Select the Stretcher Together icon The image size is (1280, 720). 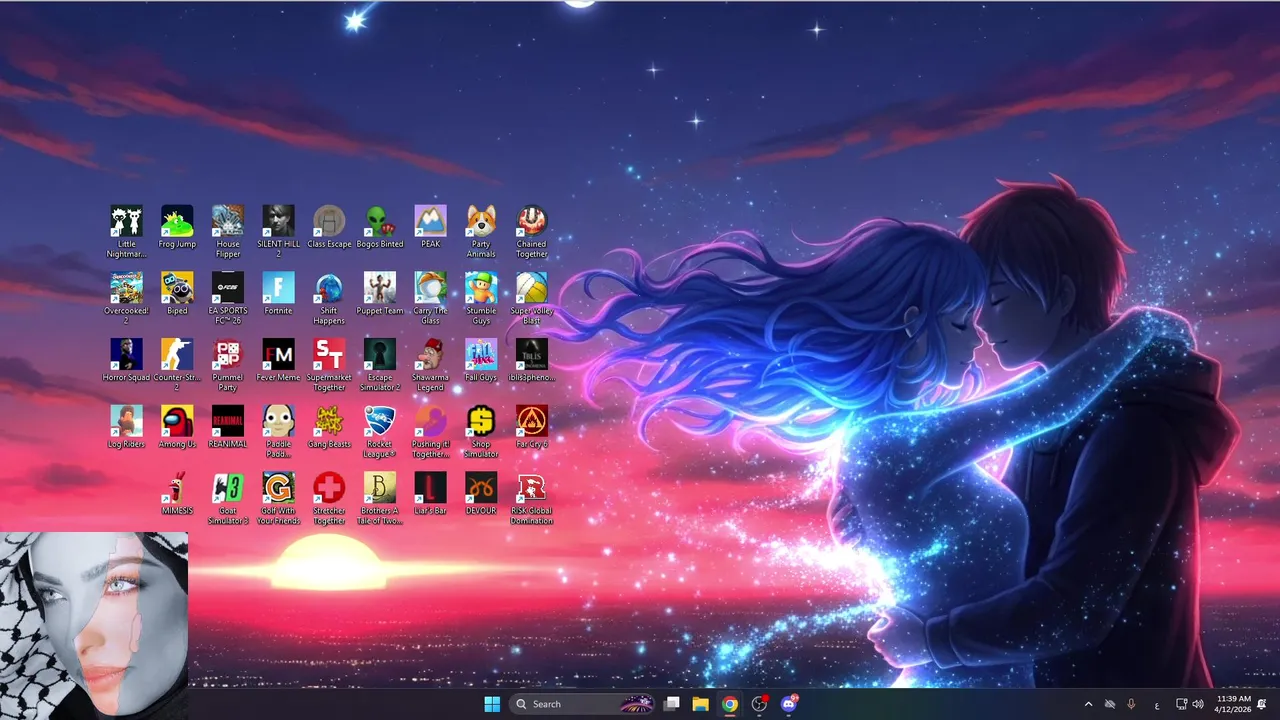coord(329,499)
